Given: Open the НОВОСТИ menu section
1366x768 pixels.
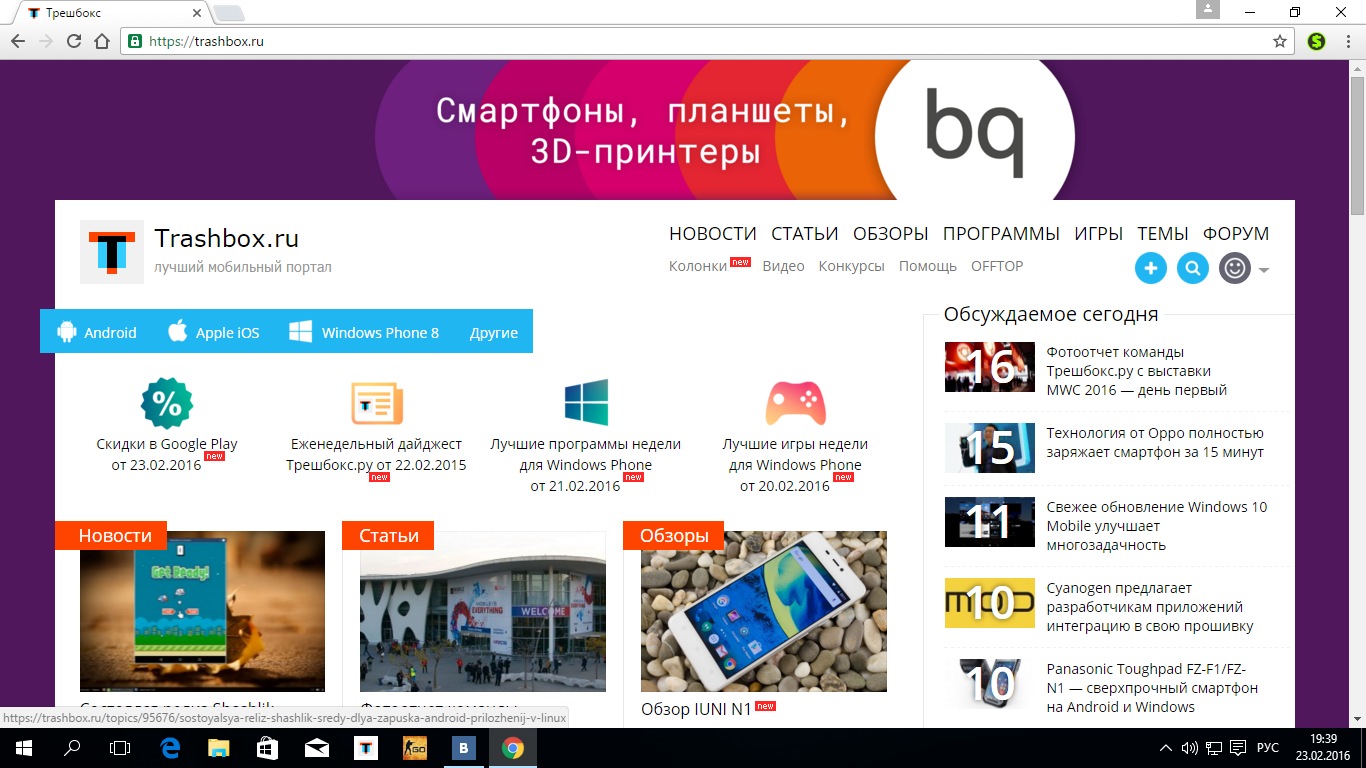Looking at the screenshot, I should click(x=712, y=234).
